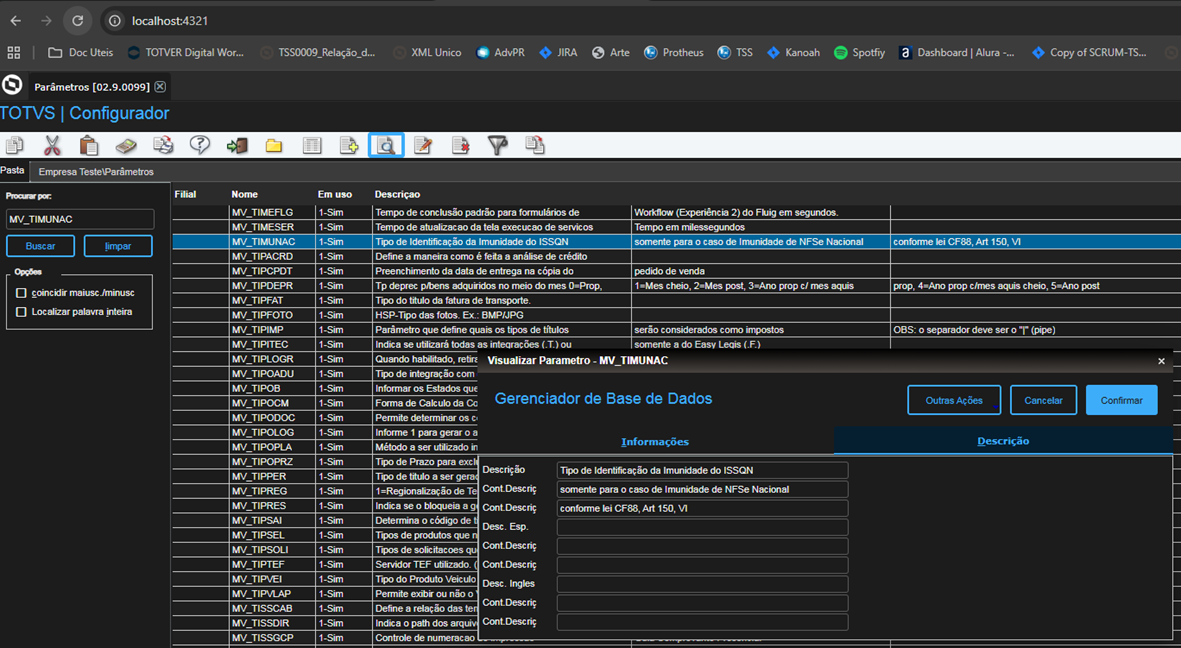Click the delete record red X icon
This screenshot has width=1181, height=648.
[x=461, y=145]
